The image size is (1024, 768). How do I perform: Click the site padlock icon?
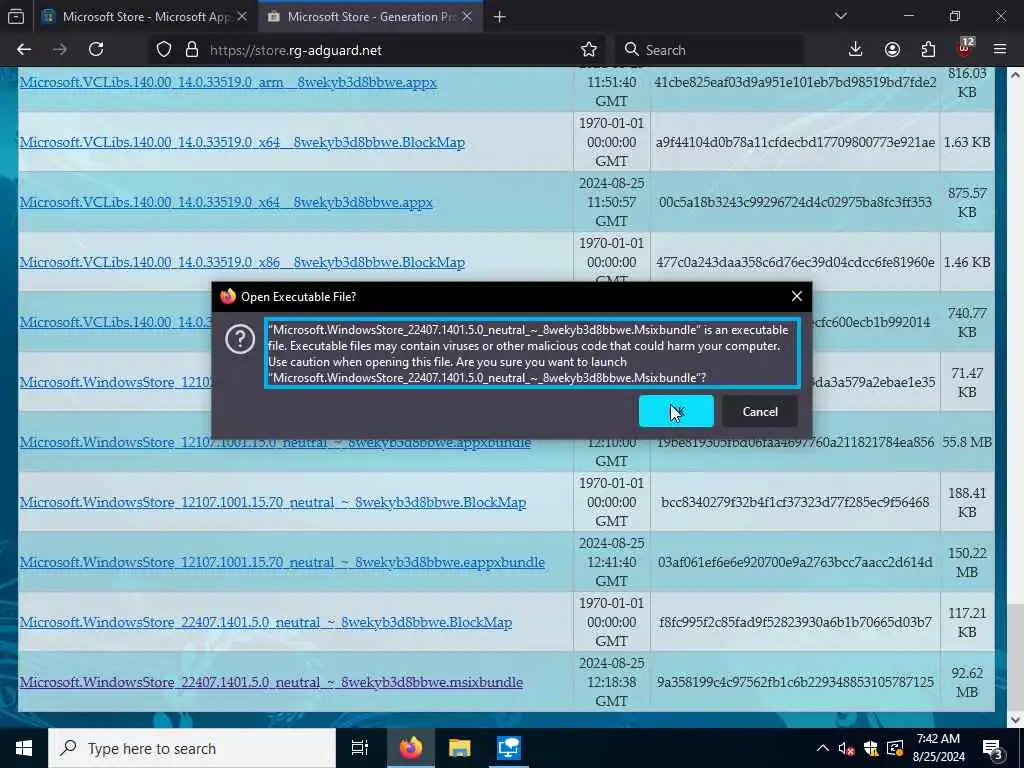point(191,50)
